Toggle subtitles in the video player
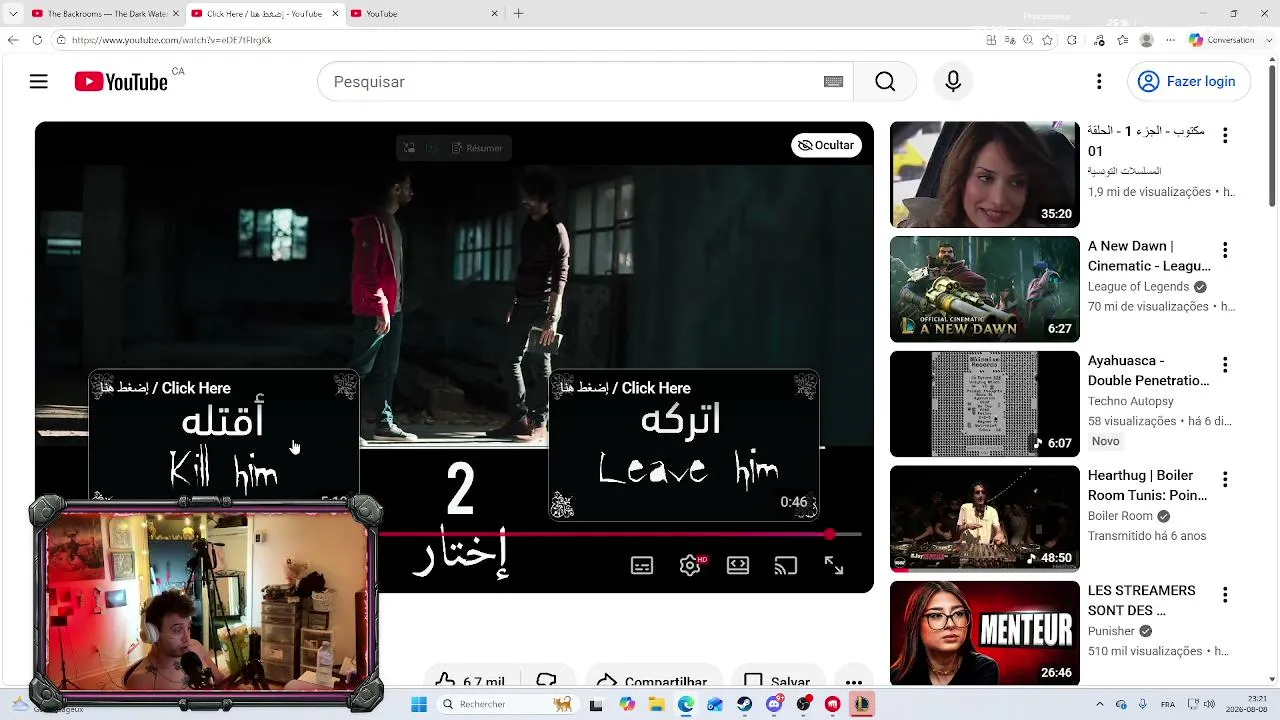Viewport: 1280px width, 720px height. tap(642, 565)
